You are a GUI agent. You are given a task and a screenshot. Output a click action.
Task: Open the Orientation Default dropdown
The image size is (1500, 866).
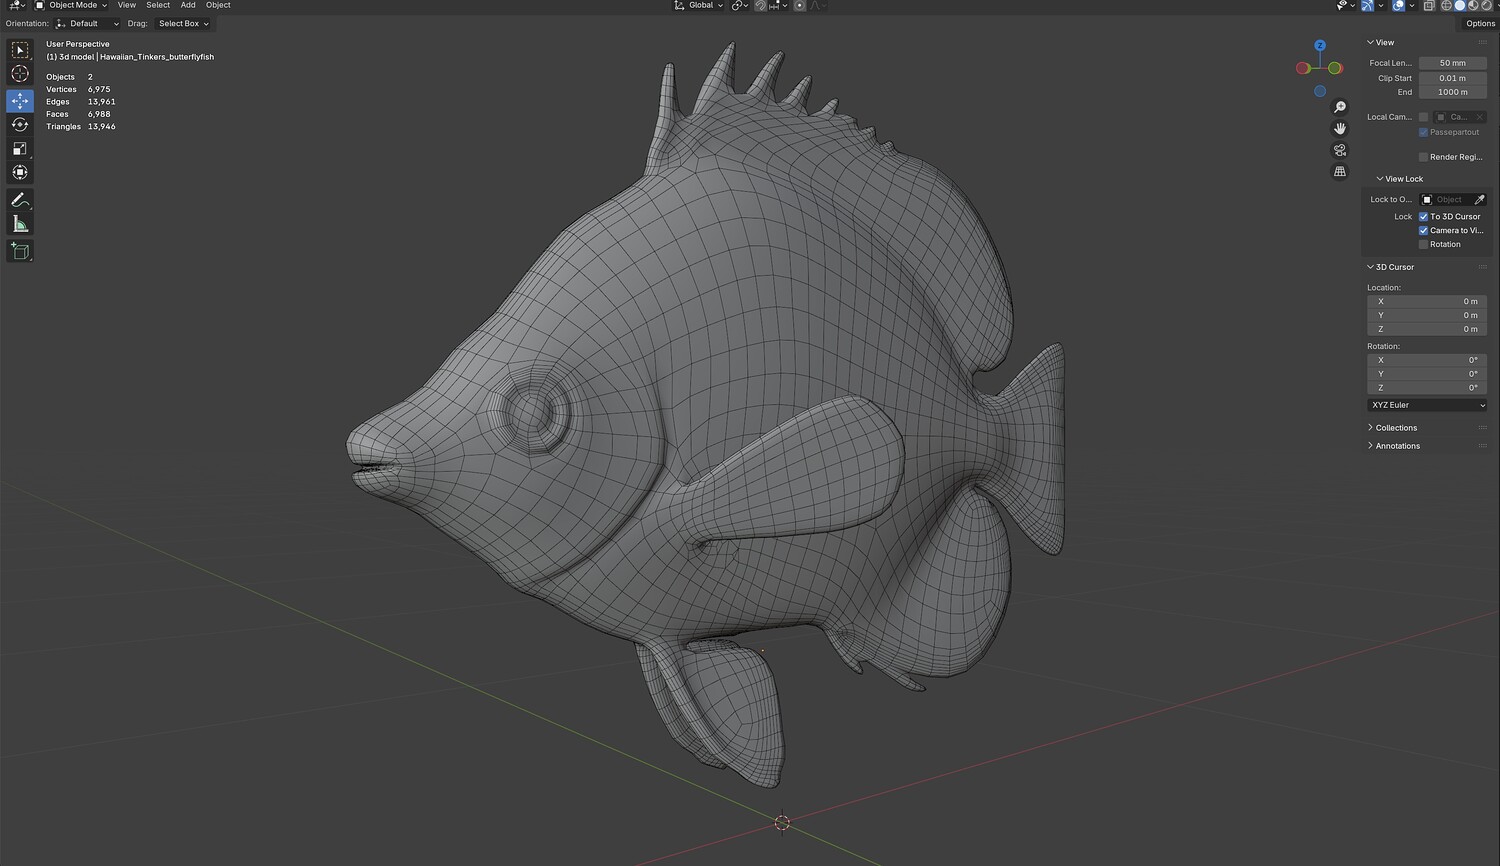click(x=87, y=23)
